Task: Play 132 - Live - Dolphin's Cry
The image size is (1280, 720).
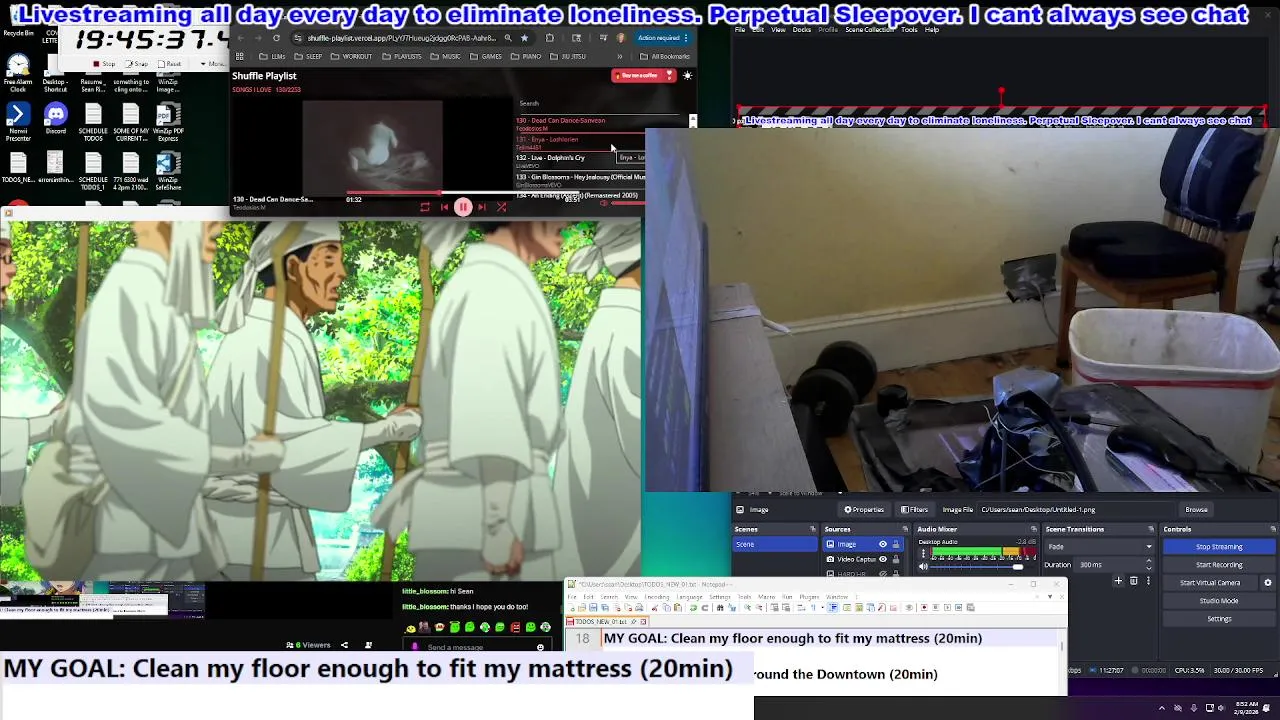Action: point(580,160)
